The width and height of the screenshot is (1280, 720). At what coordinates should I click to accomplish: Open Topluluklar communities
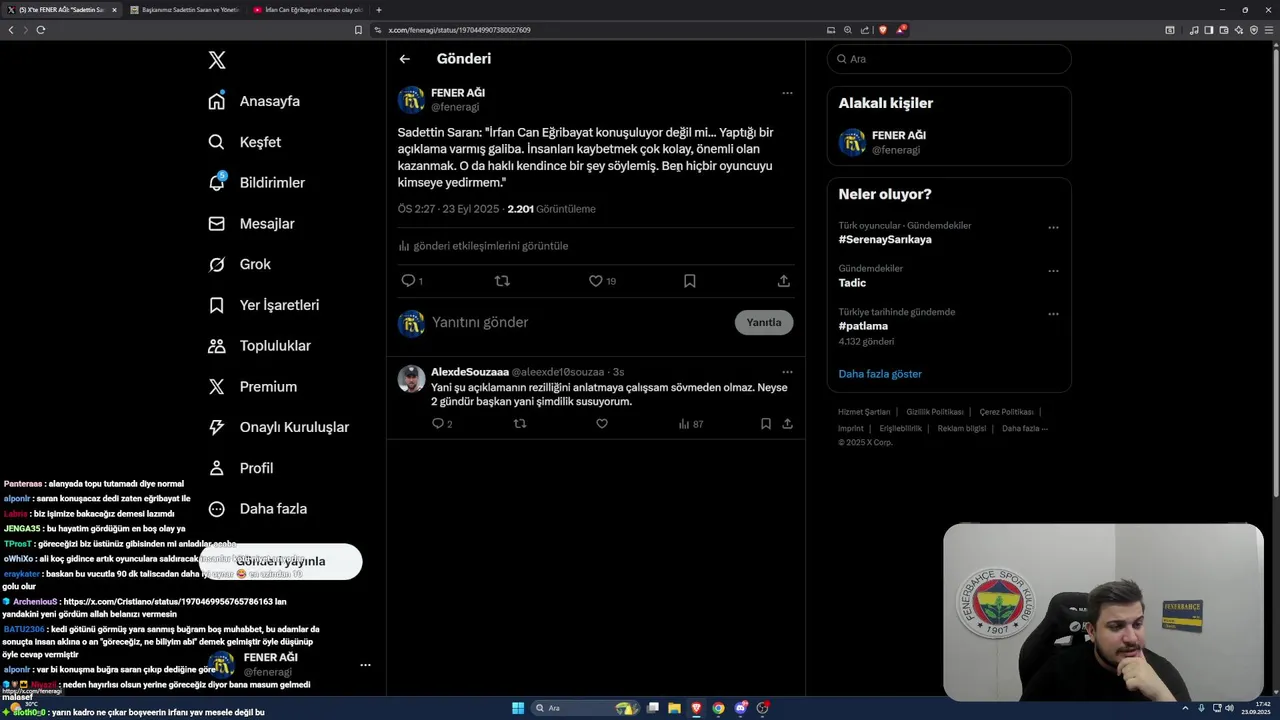pyautogui.click(x=259, y=346)
